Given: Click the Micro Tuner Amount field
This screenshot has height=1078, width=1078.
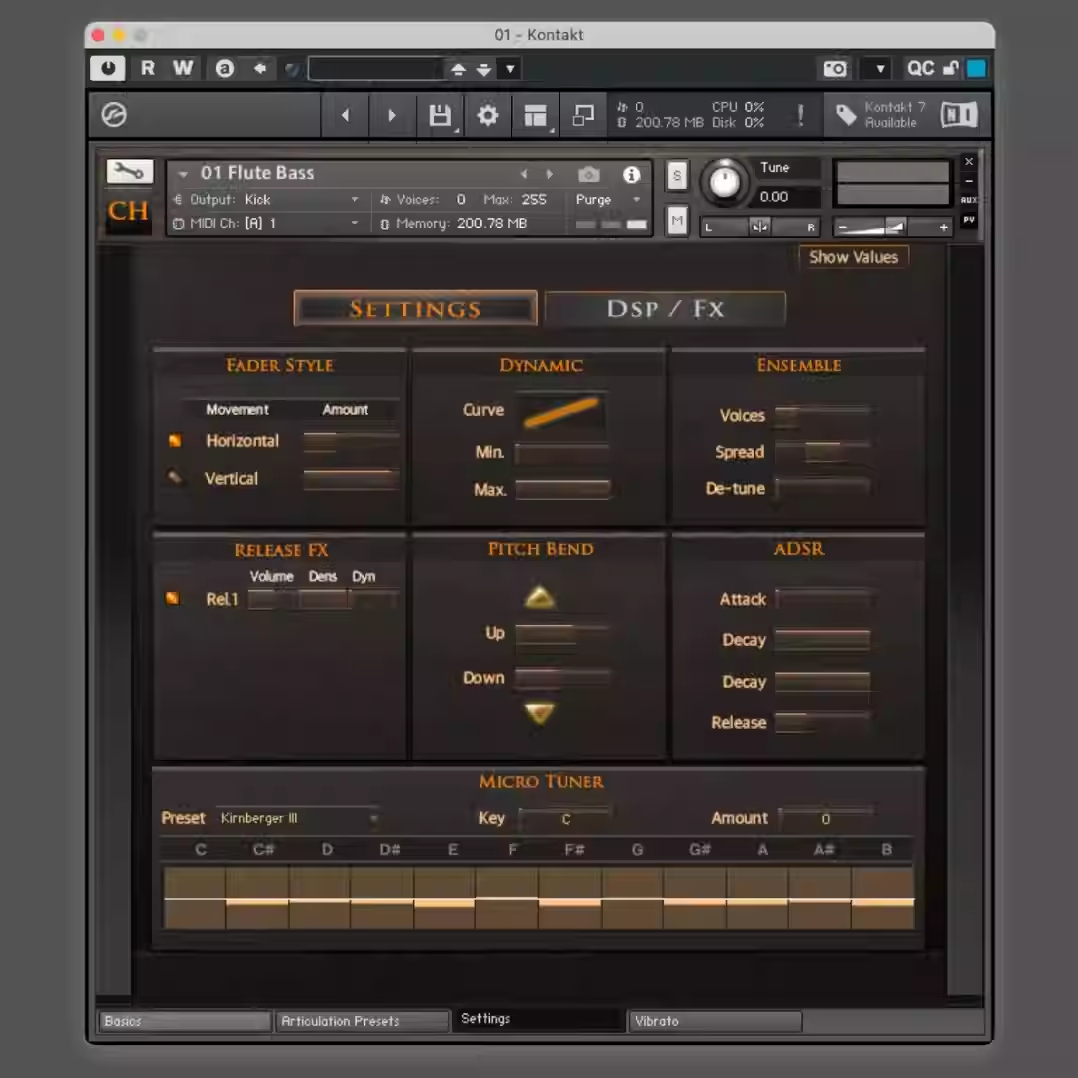Looking at the screenshot, I should click(826, 819).
